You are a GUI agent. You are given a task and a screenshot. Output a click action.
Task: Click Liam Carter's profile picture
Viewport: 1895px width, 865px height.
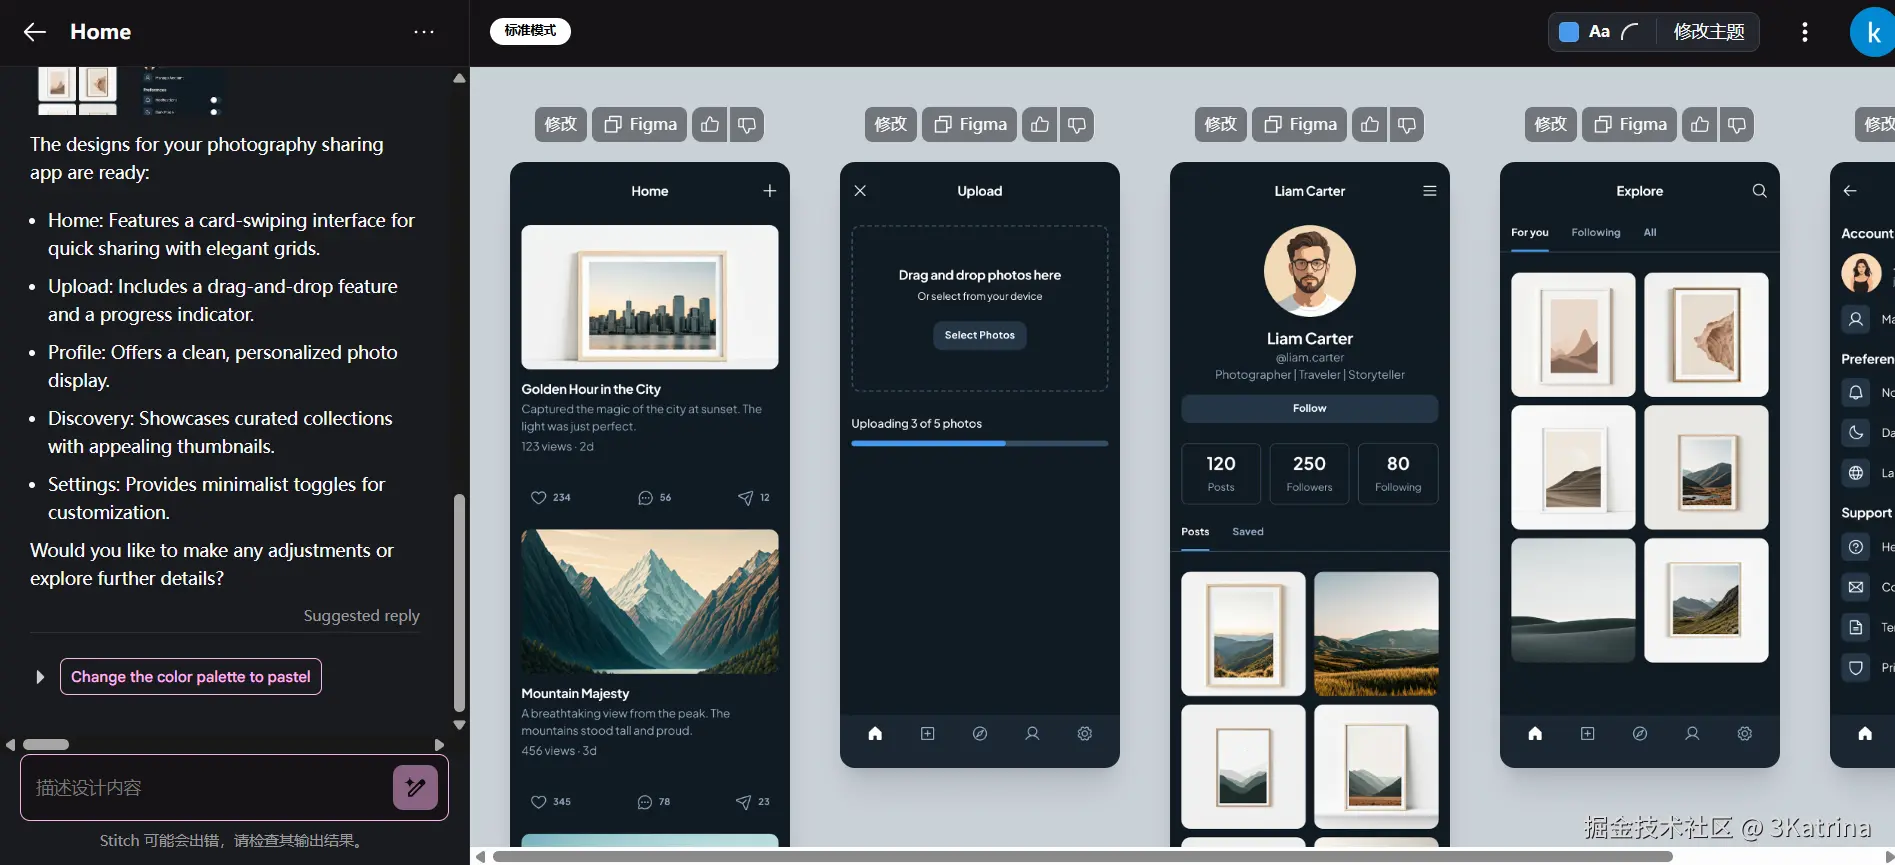coord(1310,271)
